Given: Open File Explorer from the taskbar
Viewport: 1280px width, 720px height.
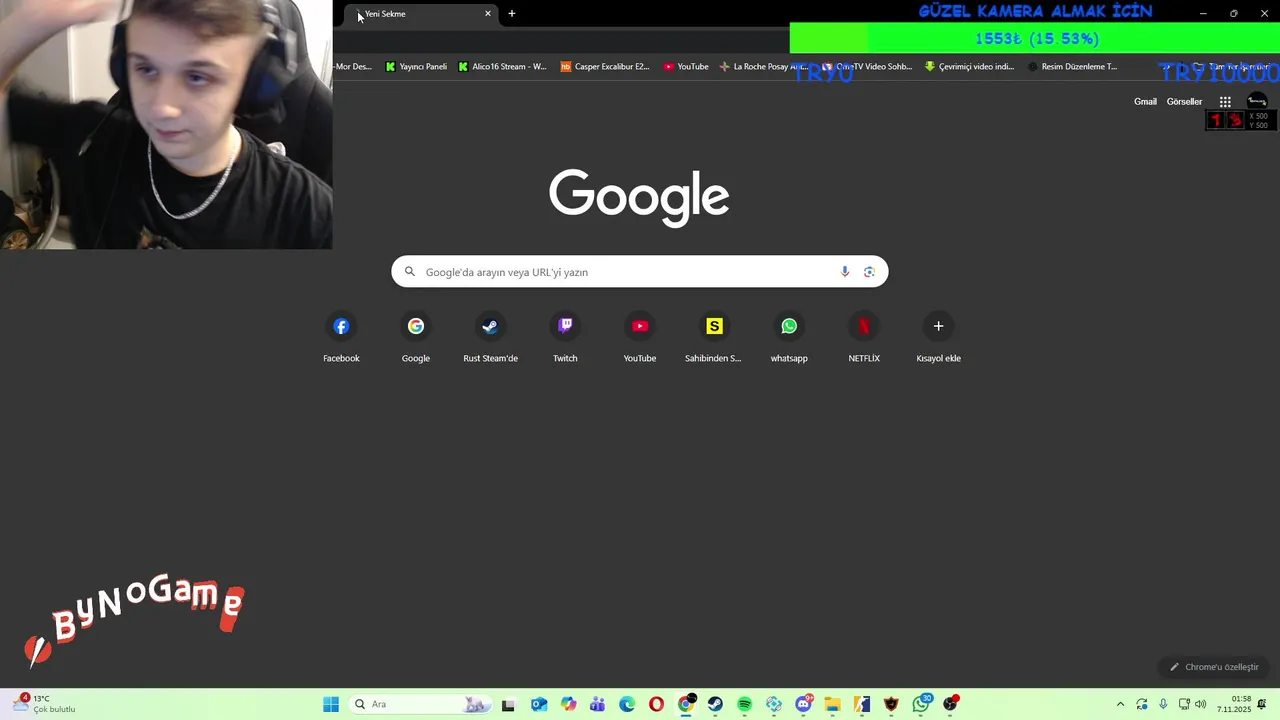Looking at the screenshot, I should [x=832, y=705].
